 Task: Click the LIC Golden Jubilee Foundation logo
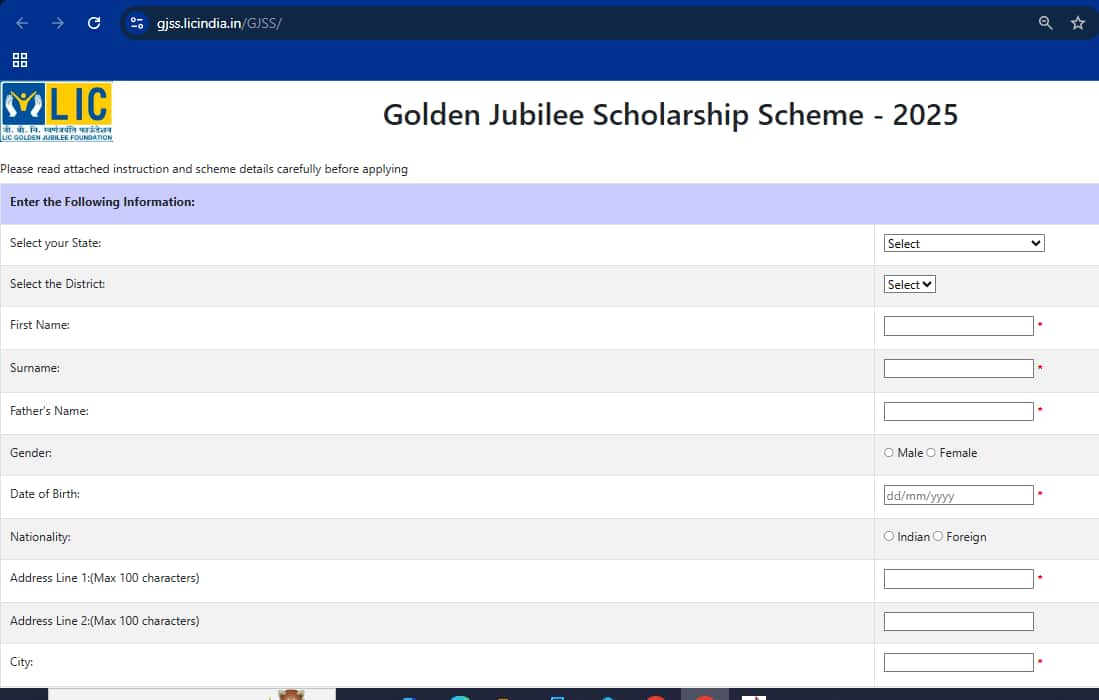(x=57, y=112)
